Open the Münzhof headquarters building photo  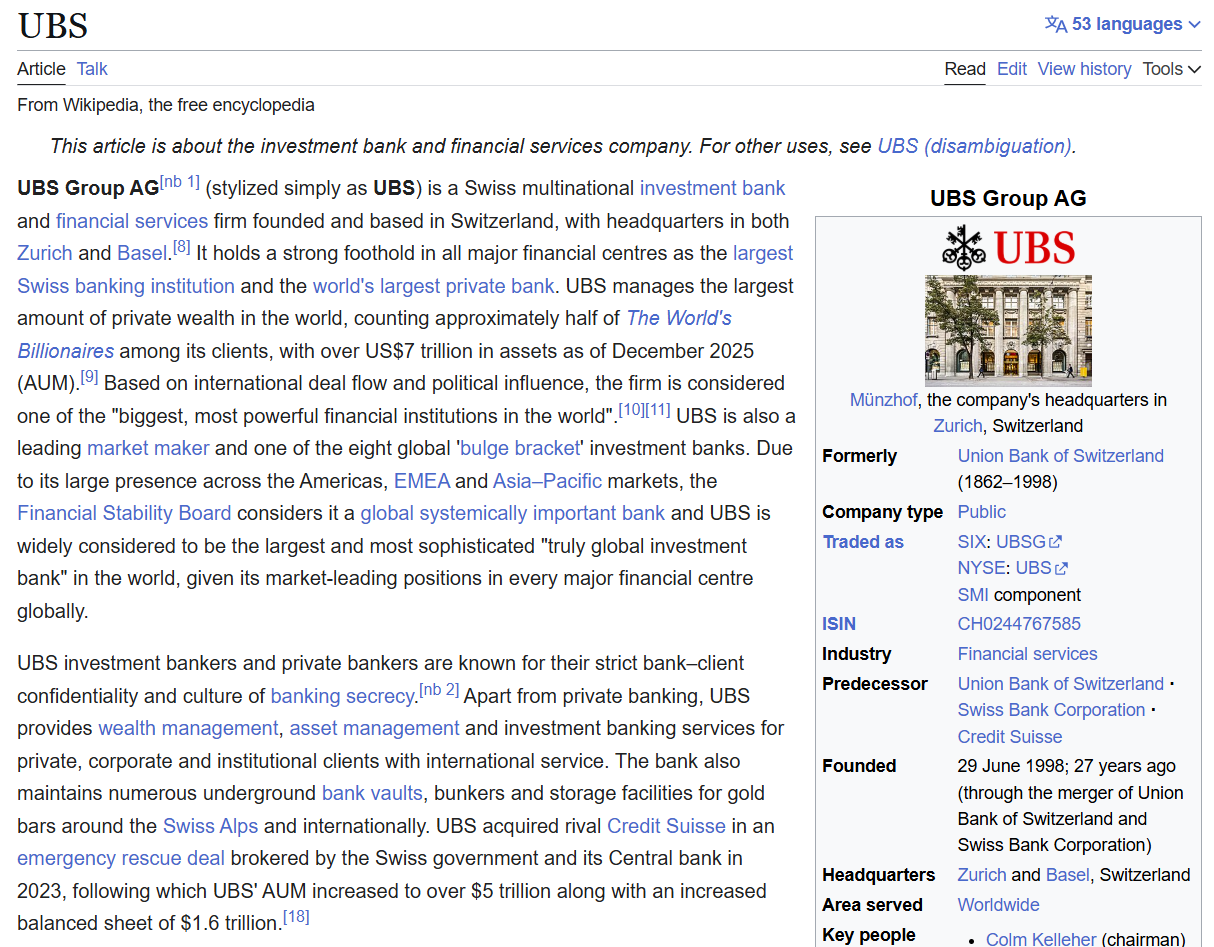click(1008, 330)
